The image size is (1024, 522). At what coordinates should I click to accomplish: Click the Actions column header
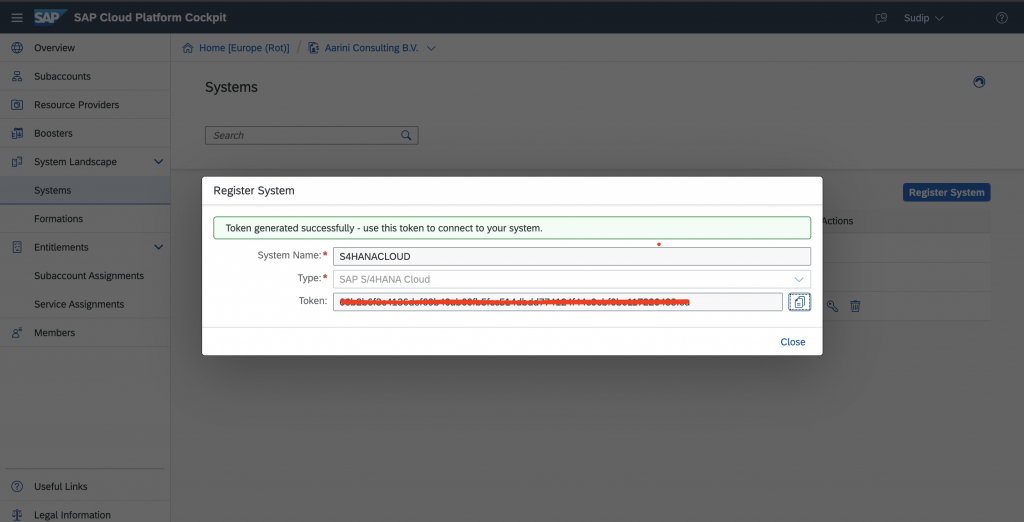(x=837, y=221)
